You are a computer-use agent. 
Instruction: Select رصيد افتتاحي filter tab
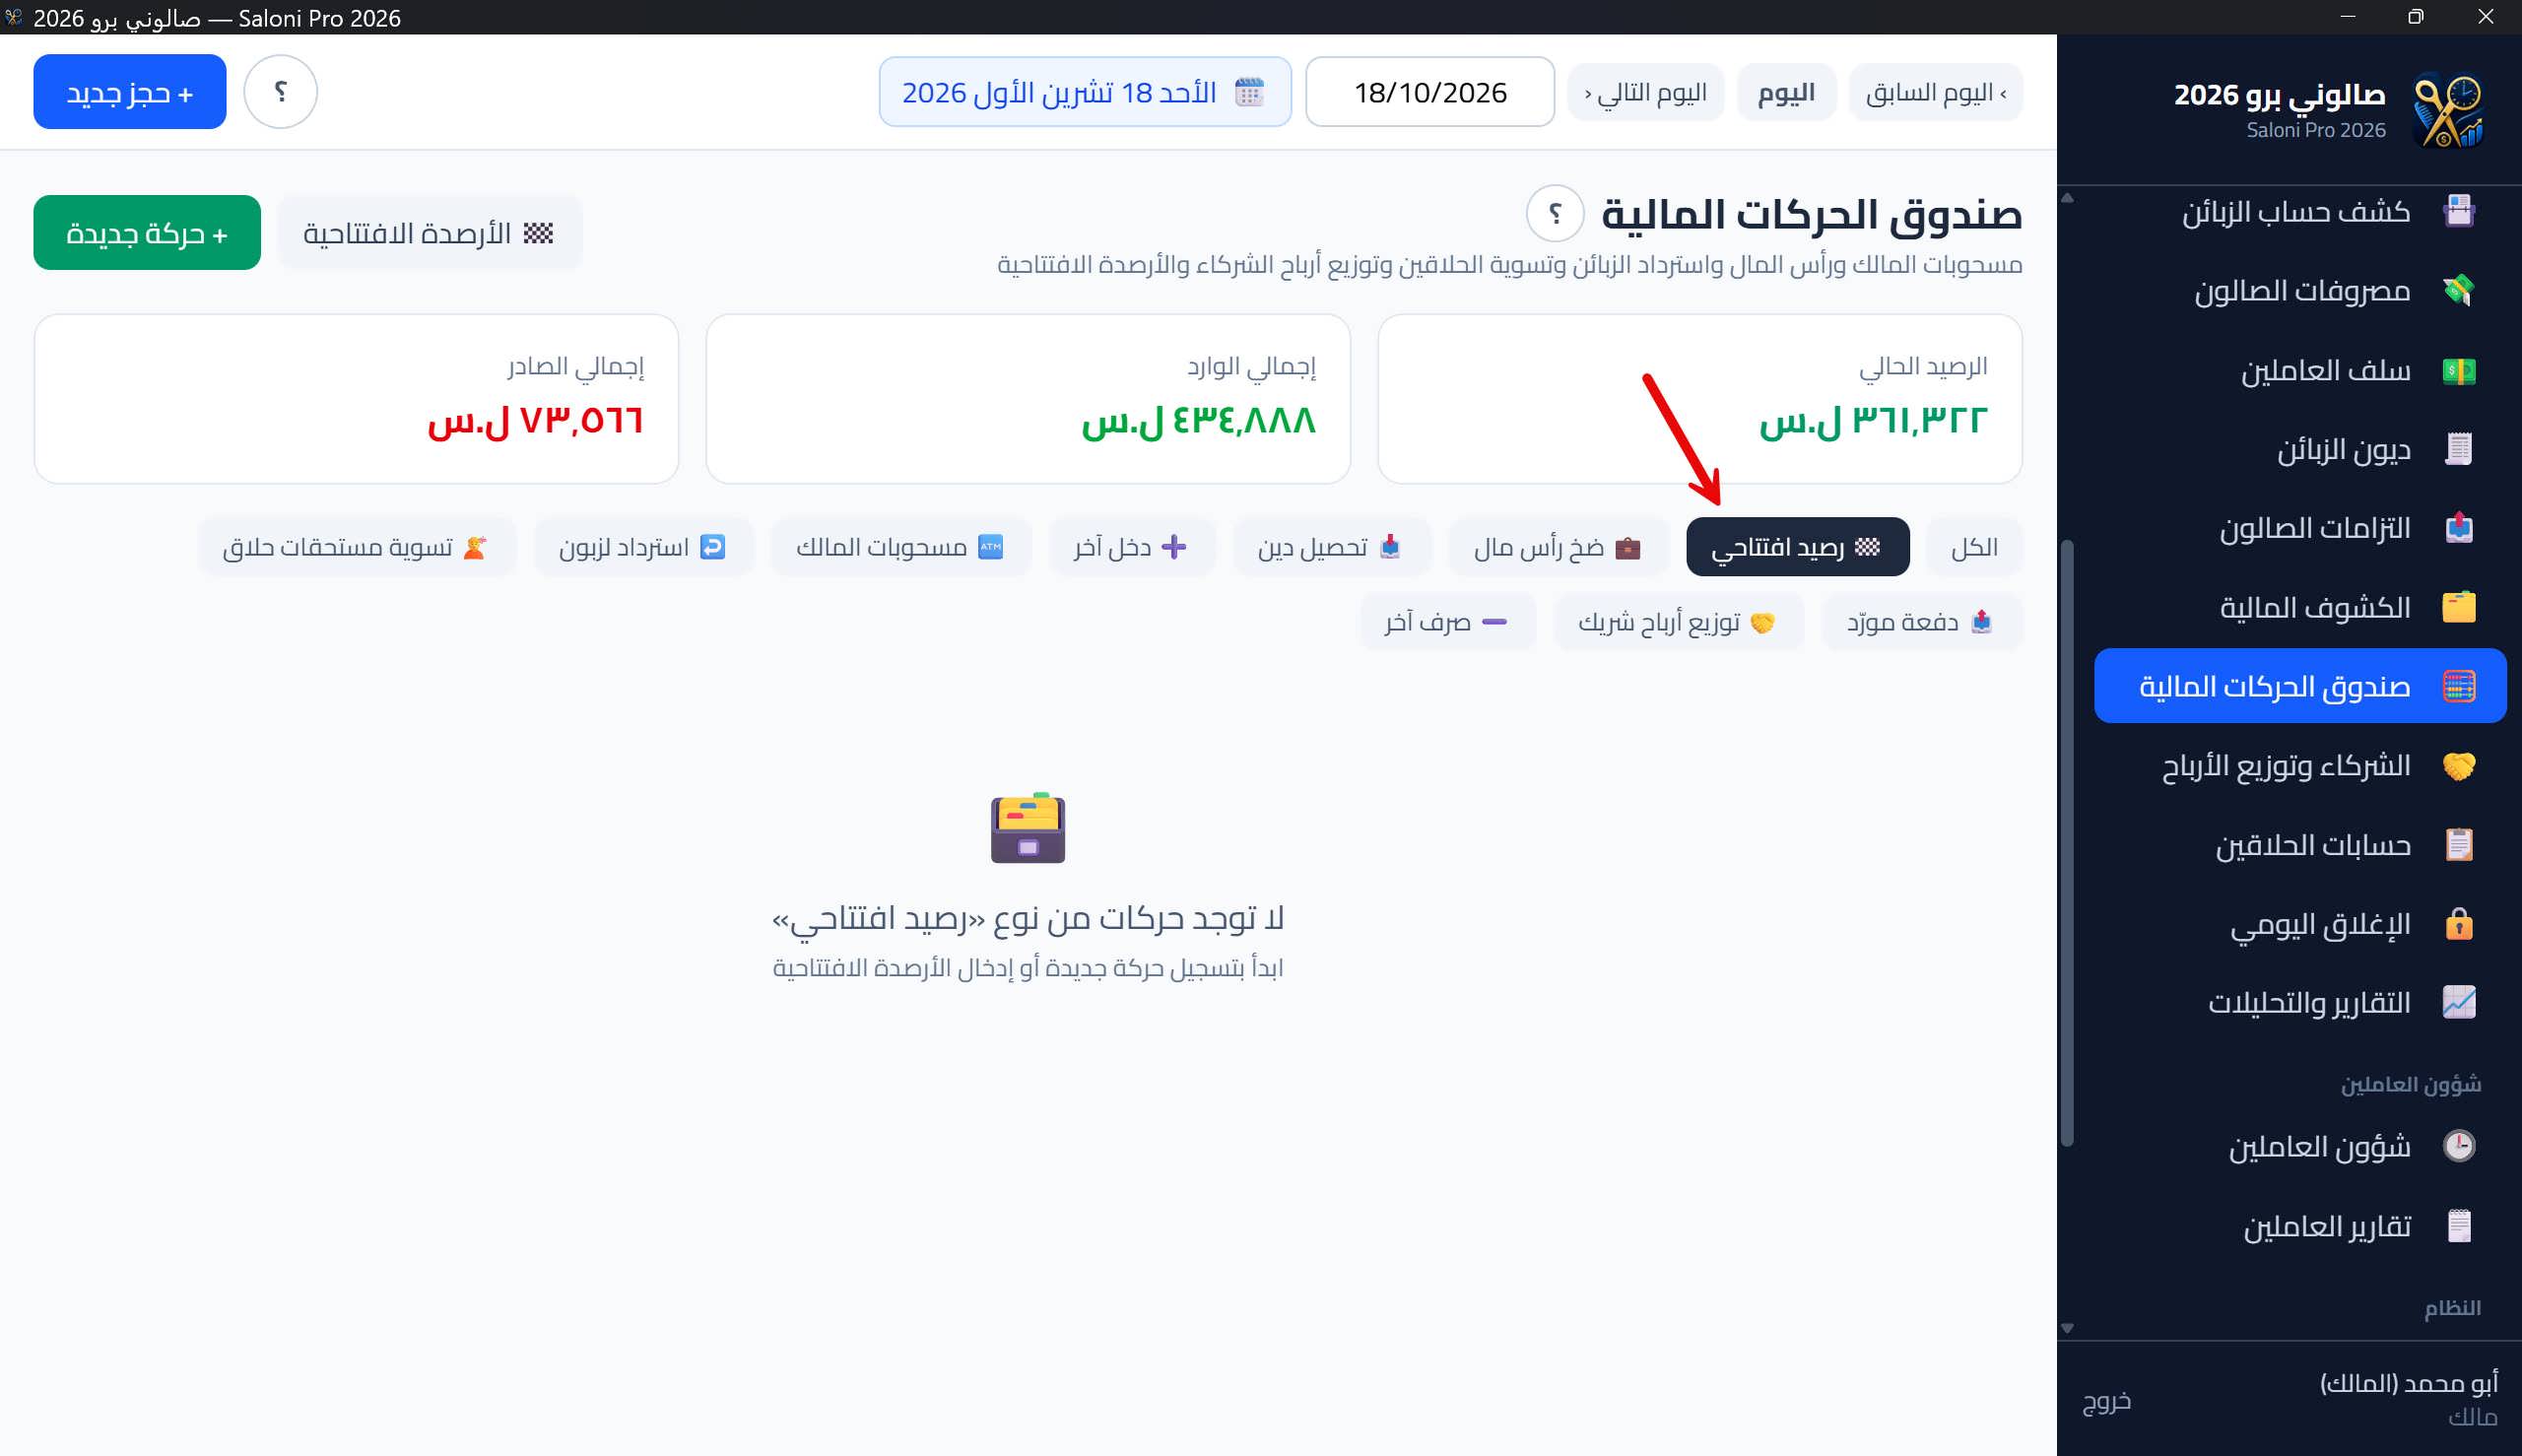(1797, 547)
